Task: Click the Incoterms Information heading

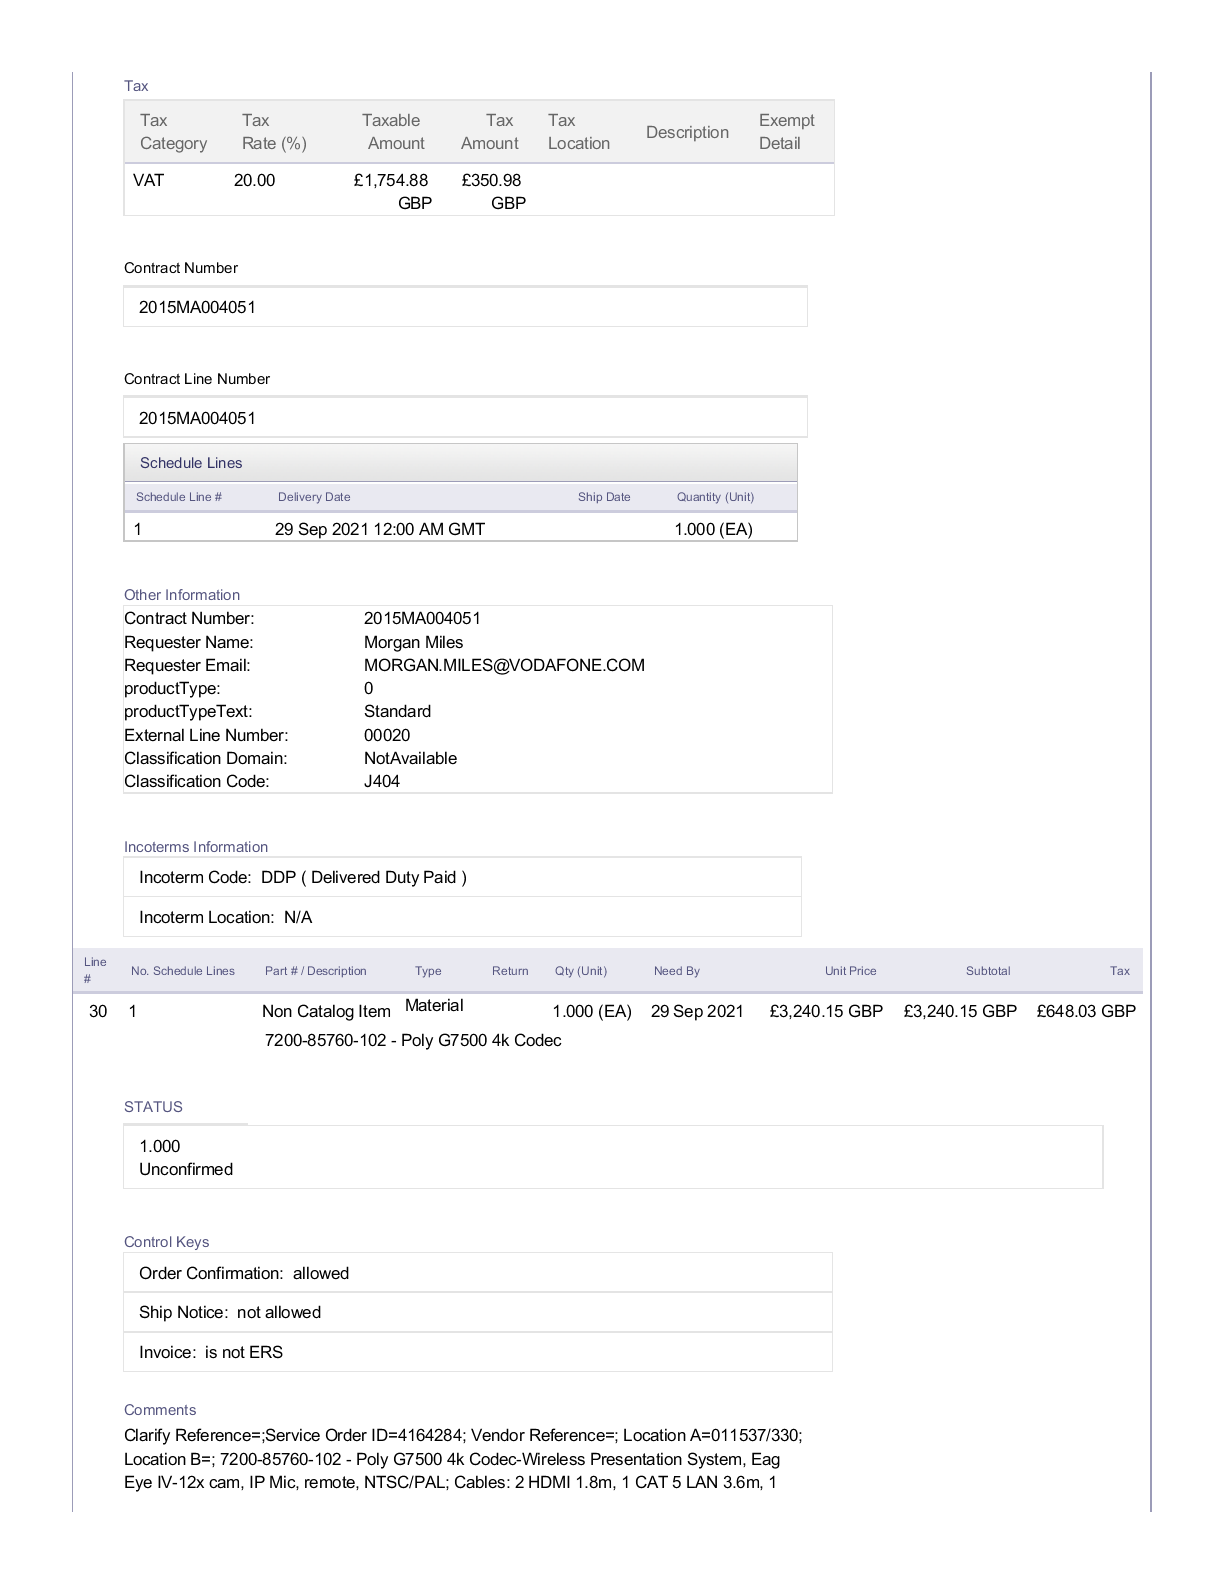Action: coord(196,847)
